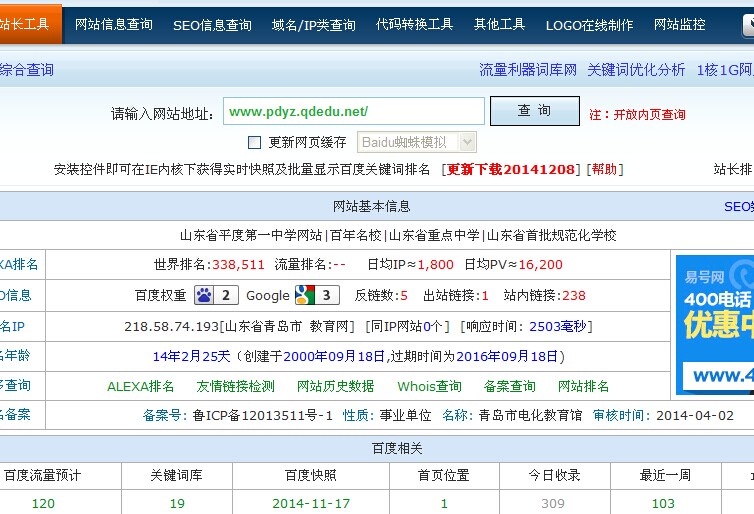Open 反链数 count 5
Screen dimensions: 754x514
tap(404, 296)
